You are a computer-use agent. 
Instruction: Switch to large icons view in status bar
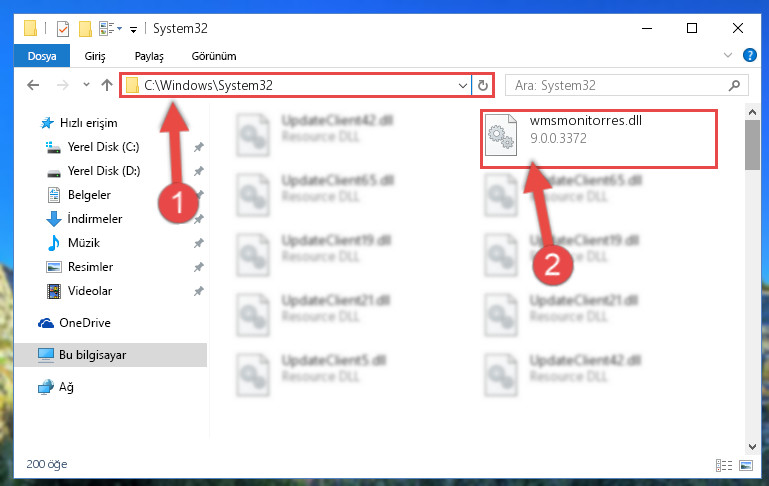[746, 464]
